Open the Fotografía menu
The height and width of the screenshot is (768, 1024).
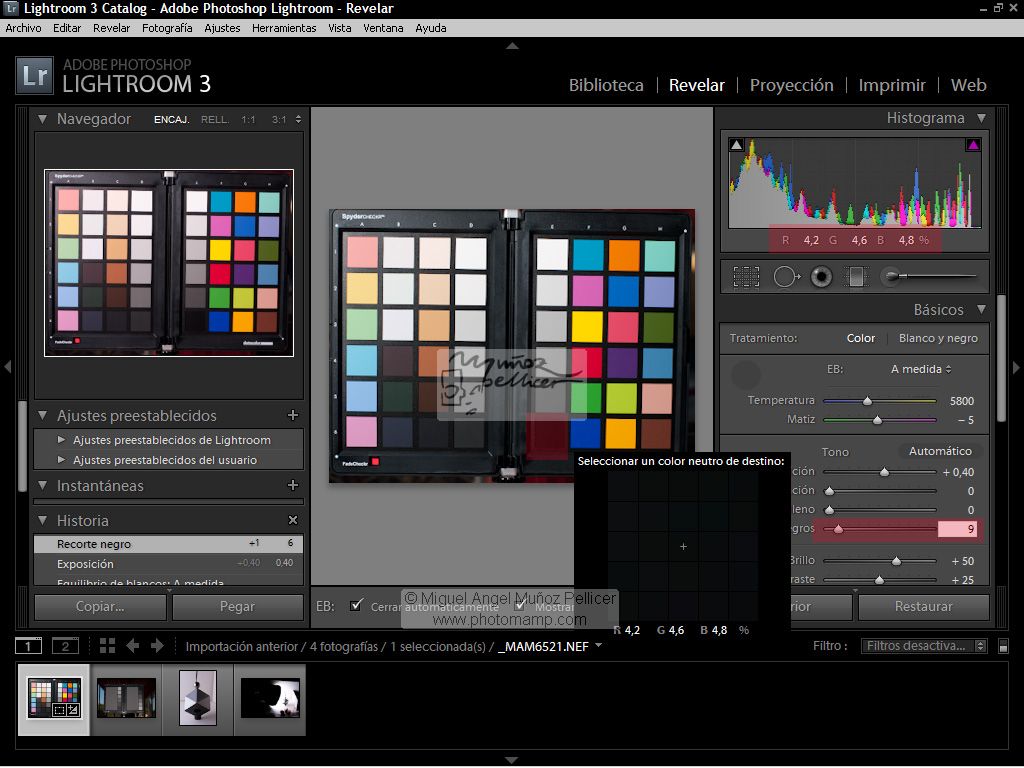(x=167, y=28)
